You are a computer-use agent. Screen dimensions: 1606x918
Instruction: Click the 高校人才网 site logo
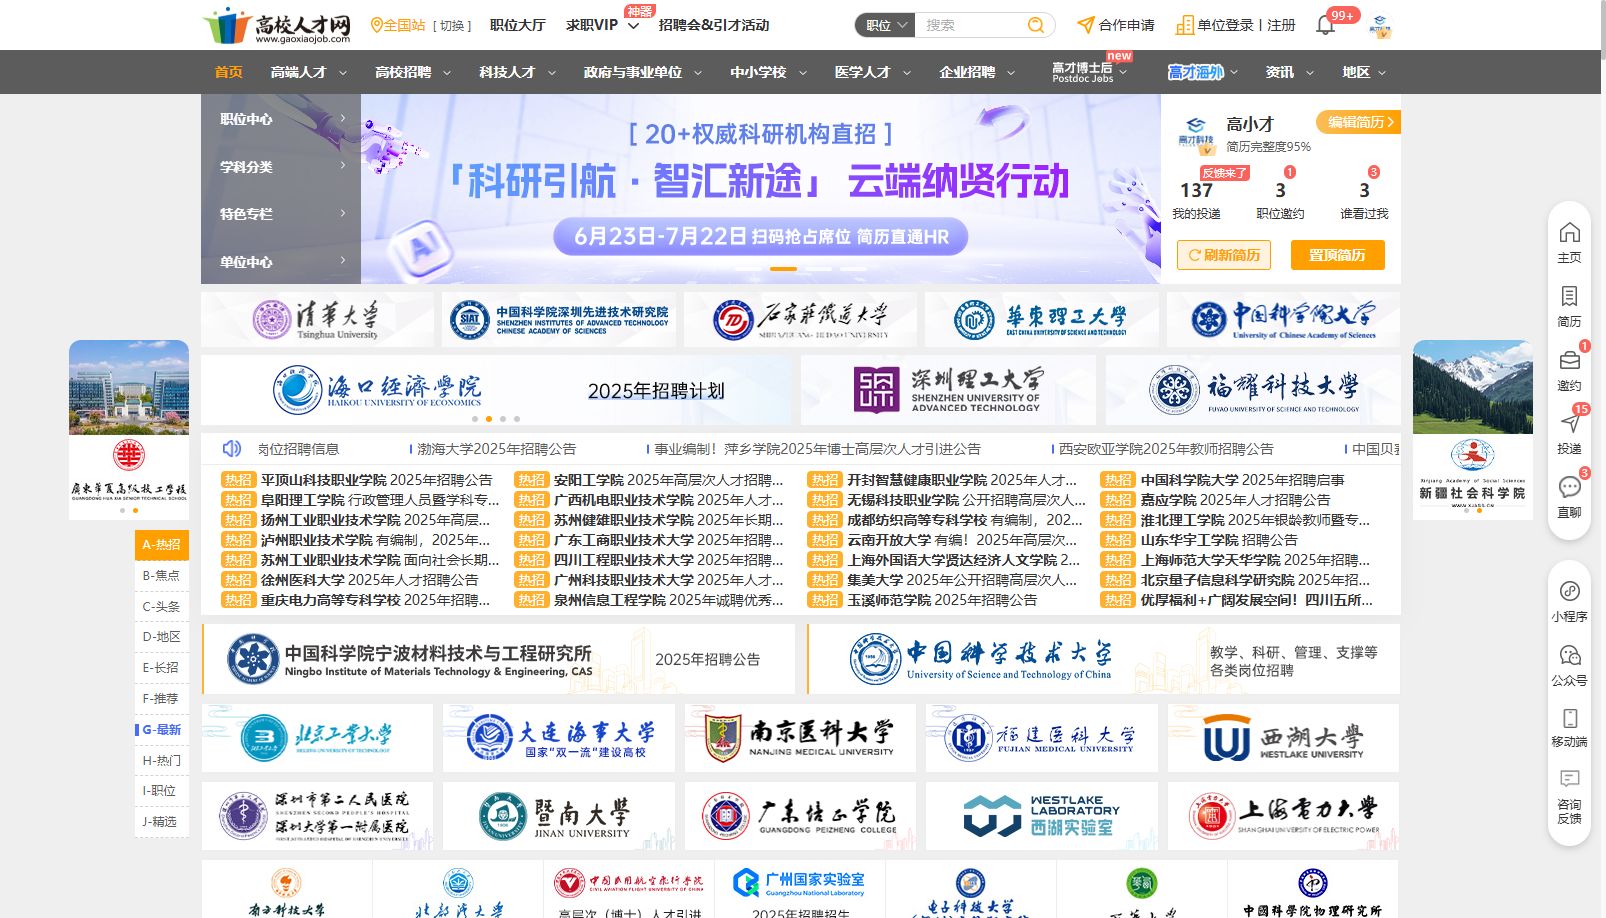pos(277,26)
